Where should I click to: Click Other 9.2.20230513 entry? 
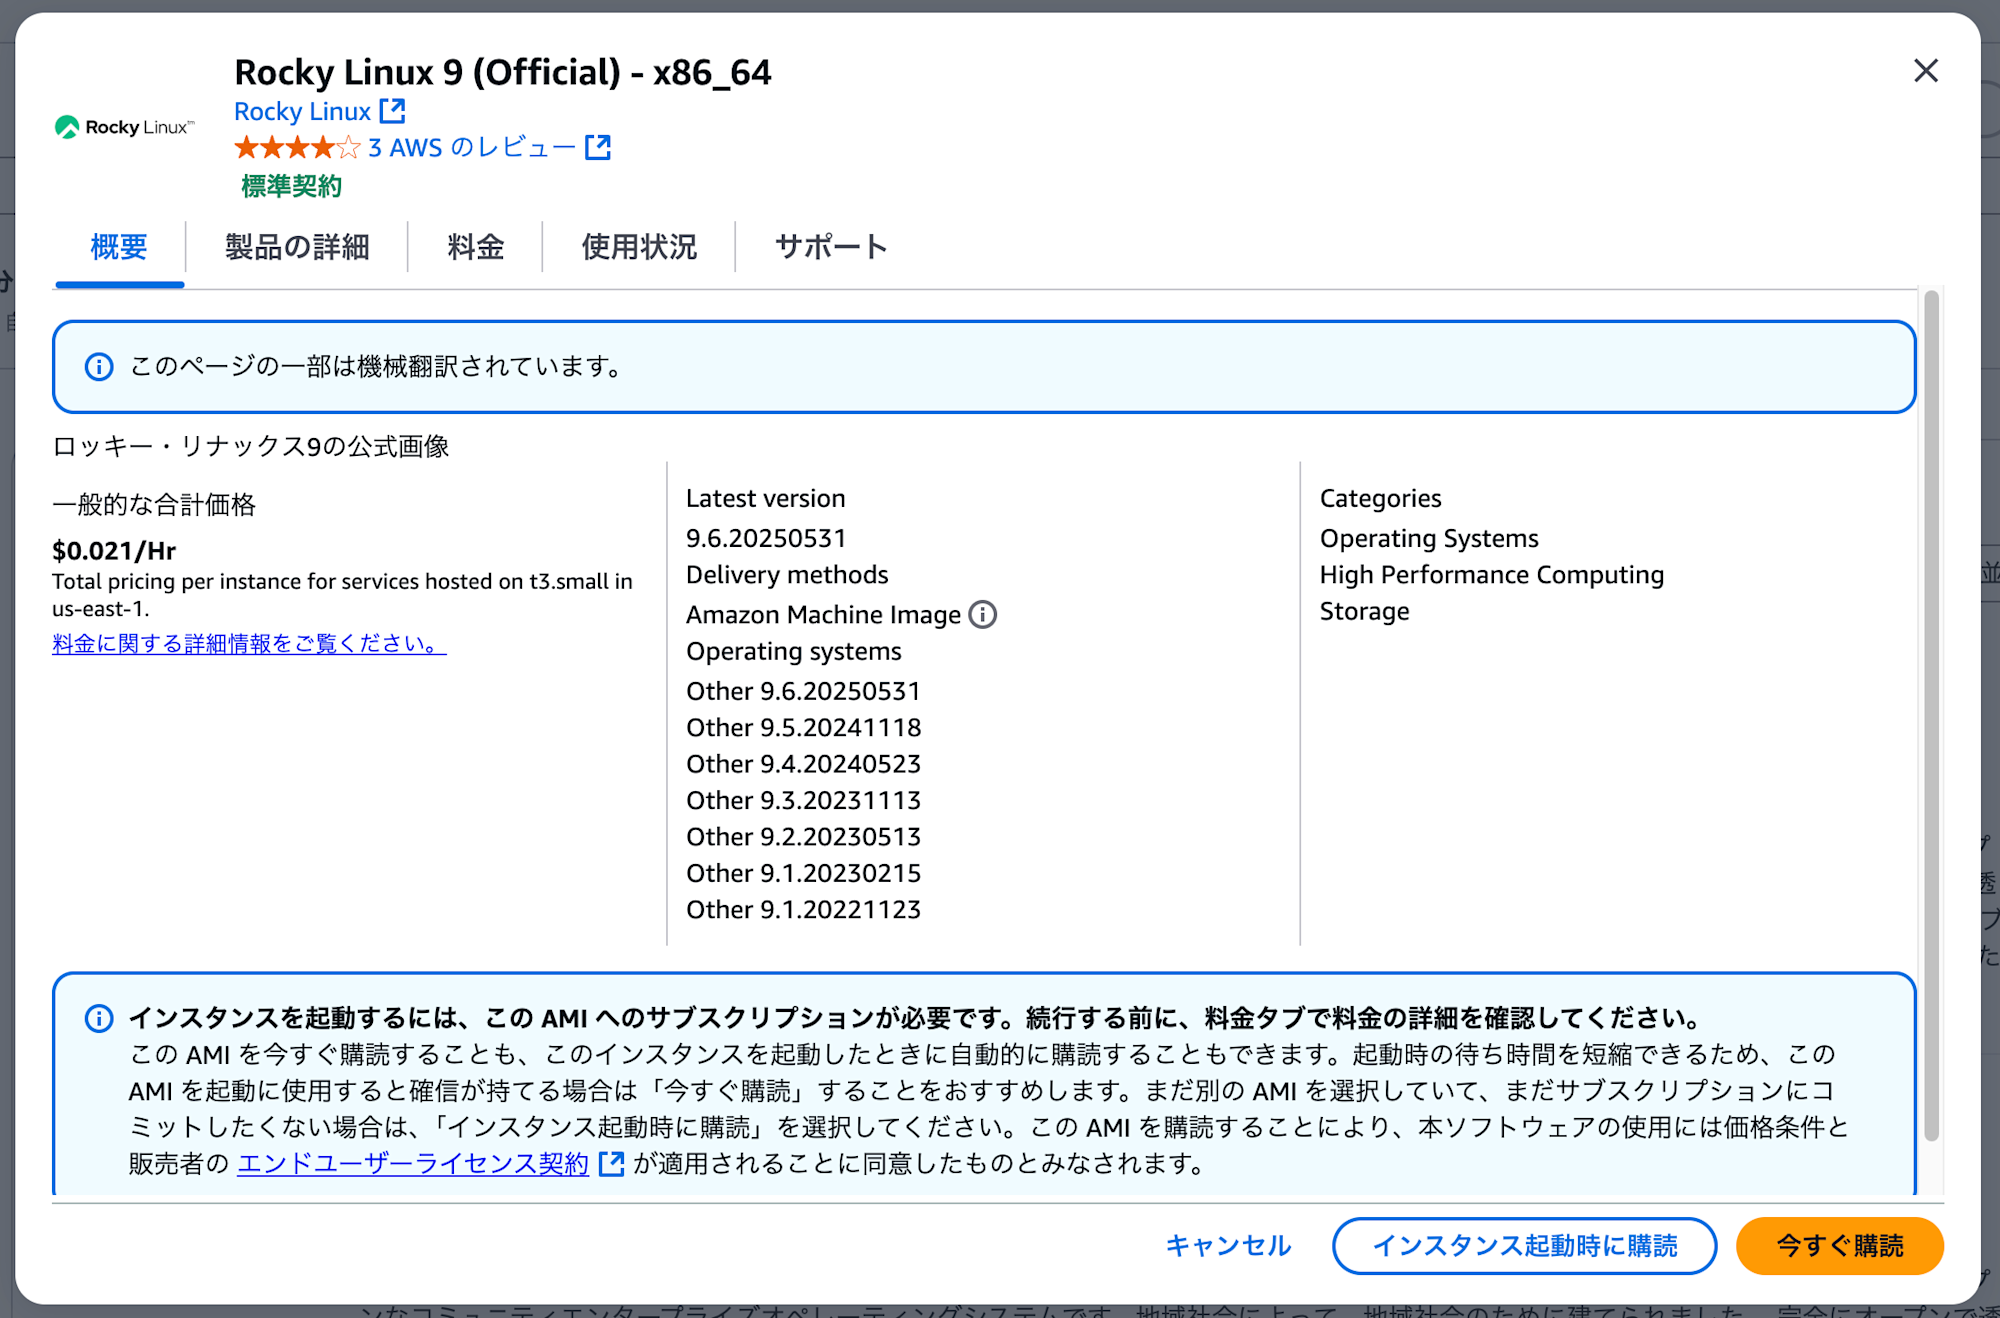pyautogui.click(x=803, y=837)
